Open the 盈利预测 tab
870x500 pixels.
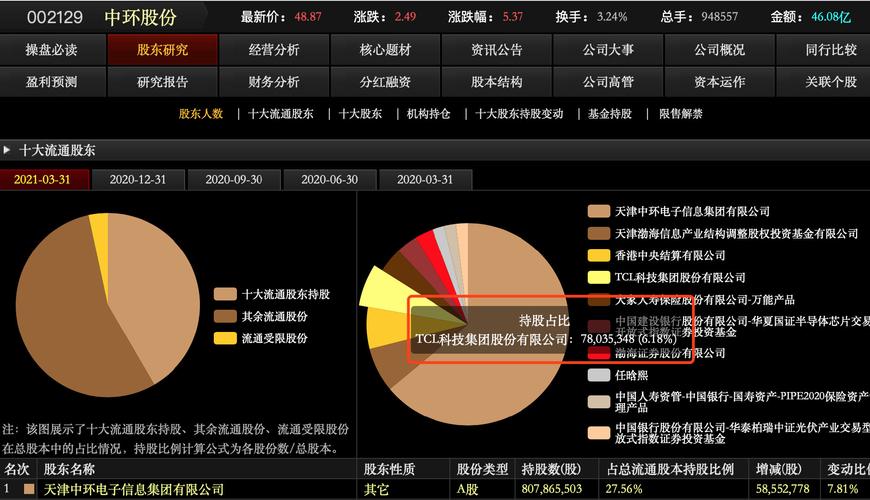point(52,82)
